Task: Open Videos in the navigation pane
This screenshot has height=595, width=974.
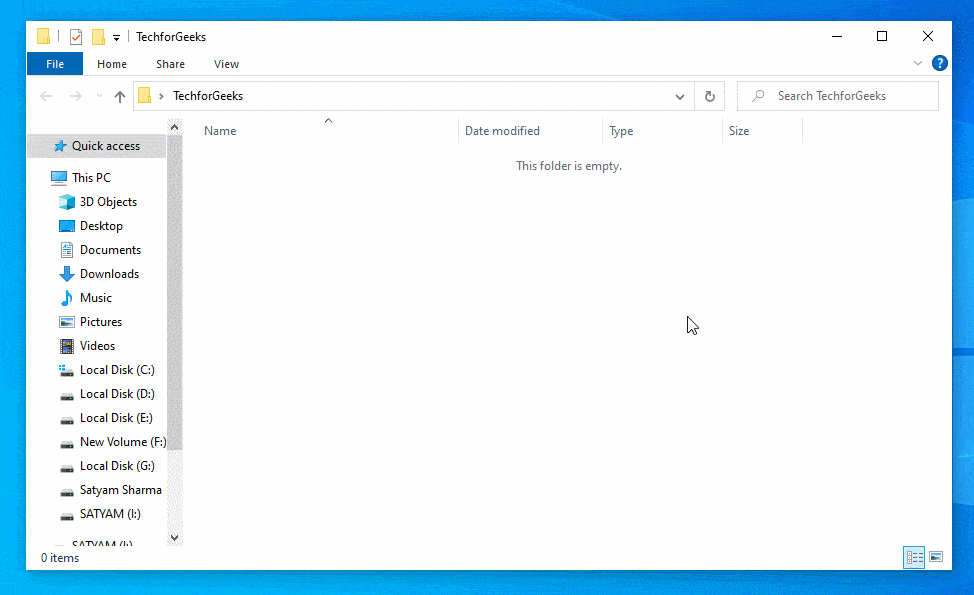Action: 97,346
